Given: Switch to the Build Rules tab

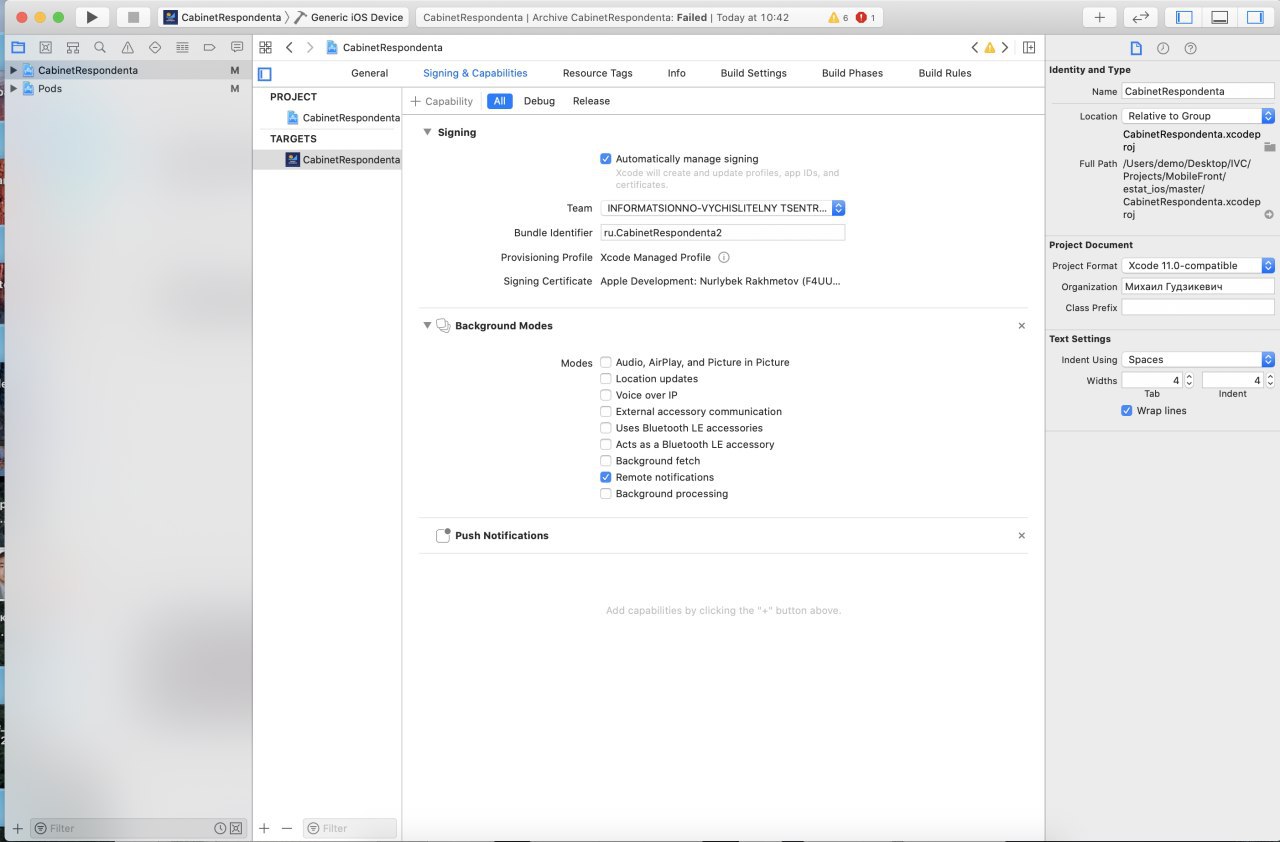Looking at the screenshot, I should click(x=945, y=73).
